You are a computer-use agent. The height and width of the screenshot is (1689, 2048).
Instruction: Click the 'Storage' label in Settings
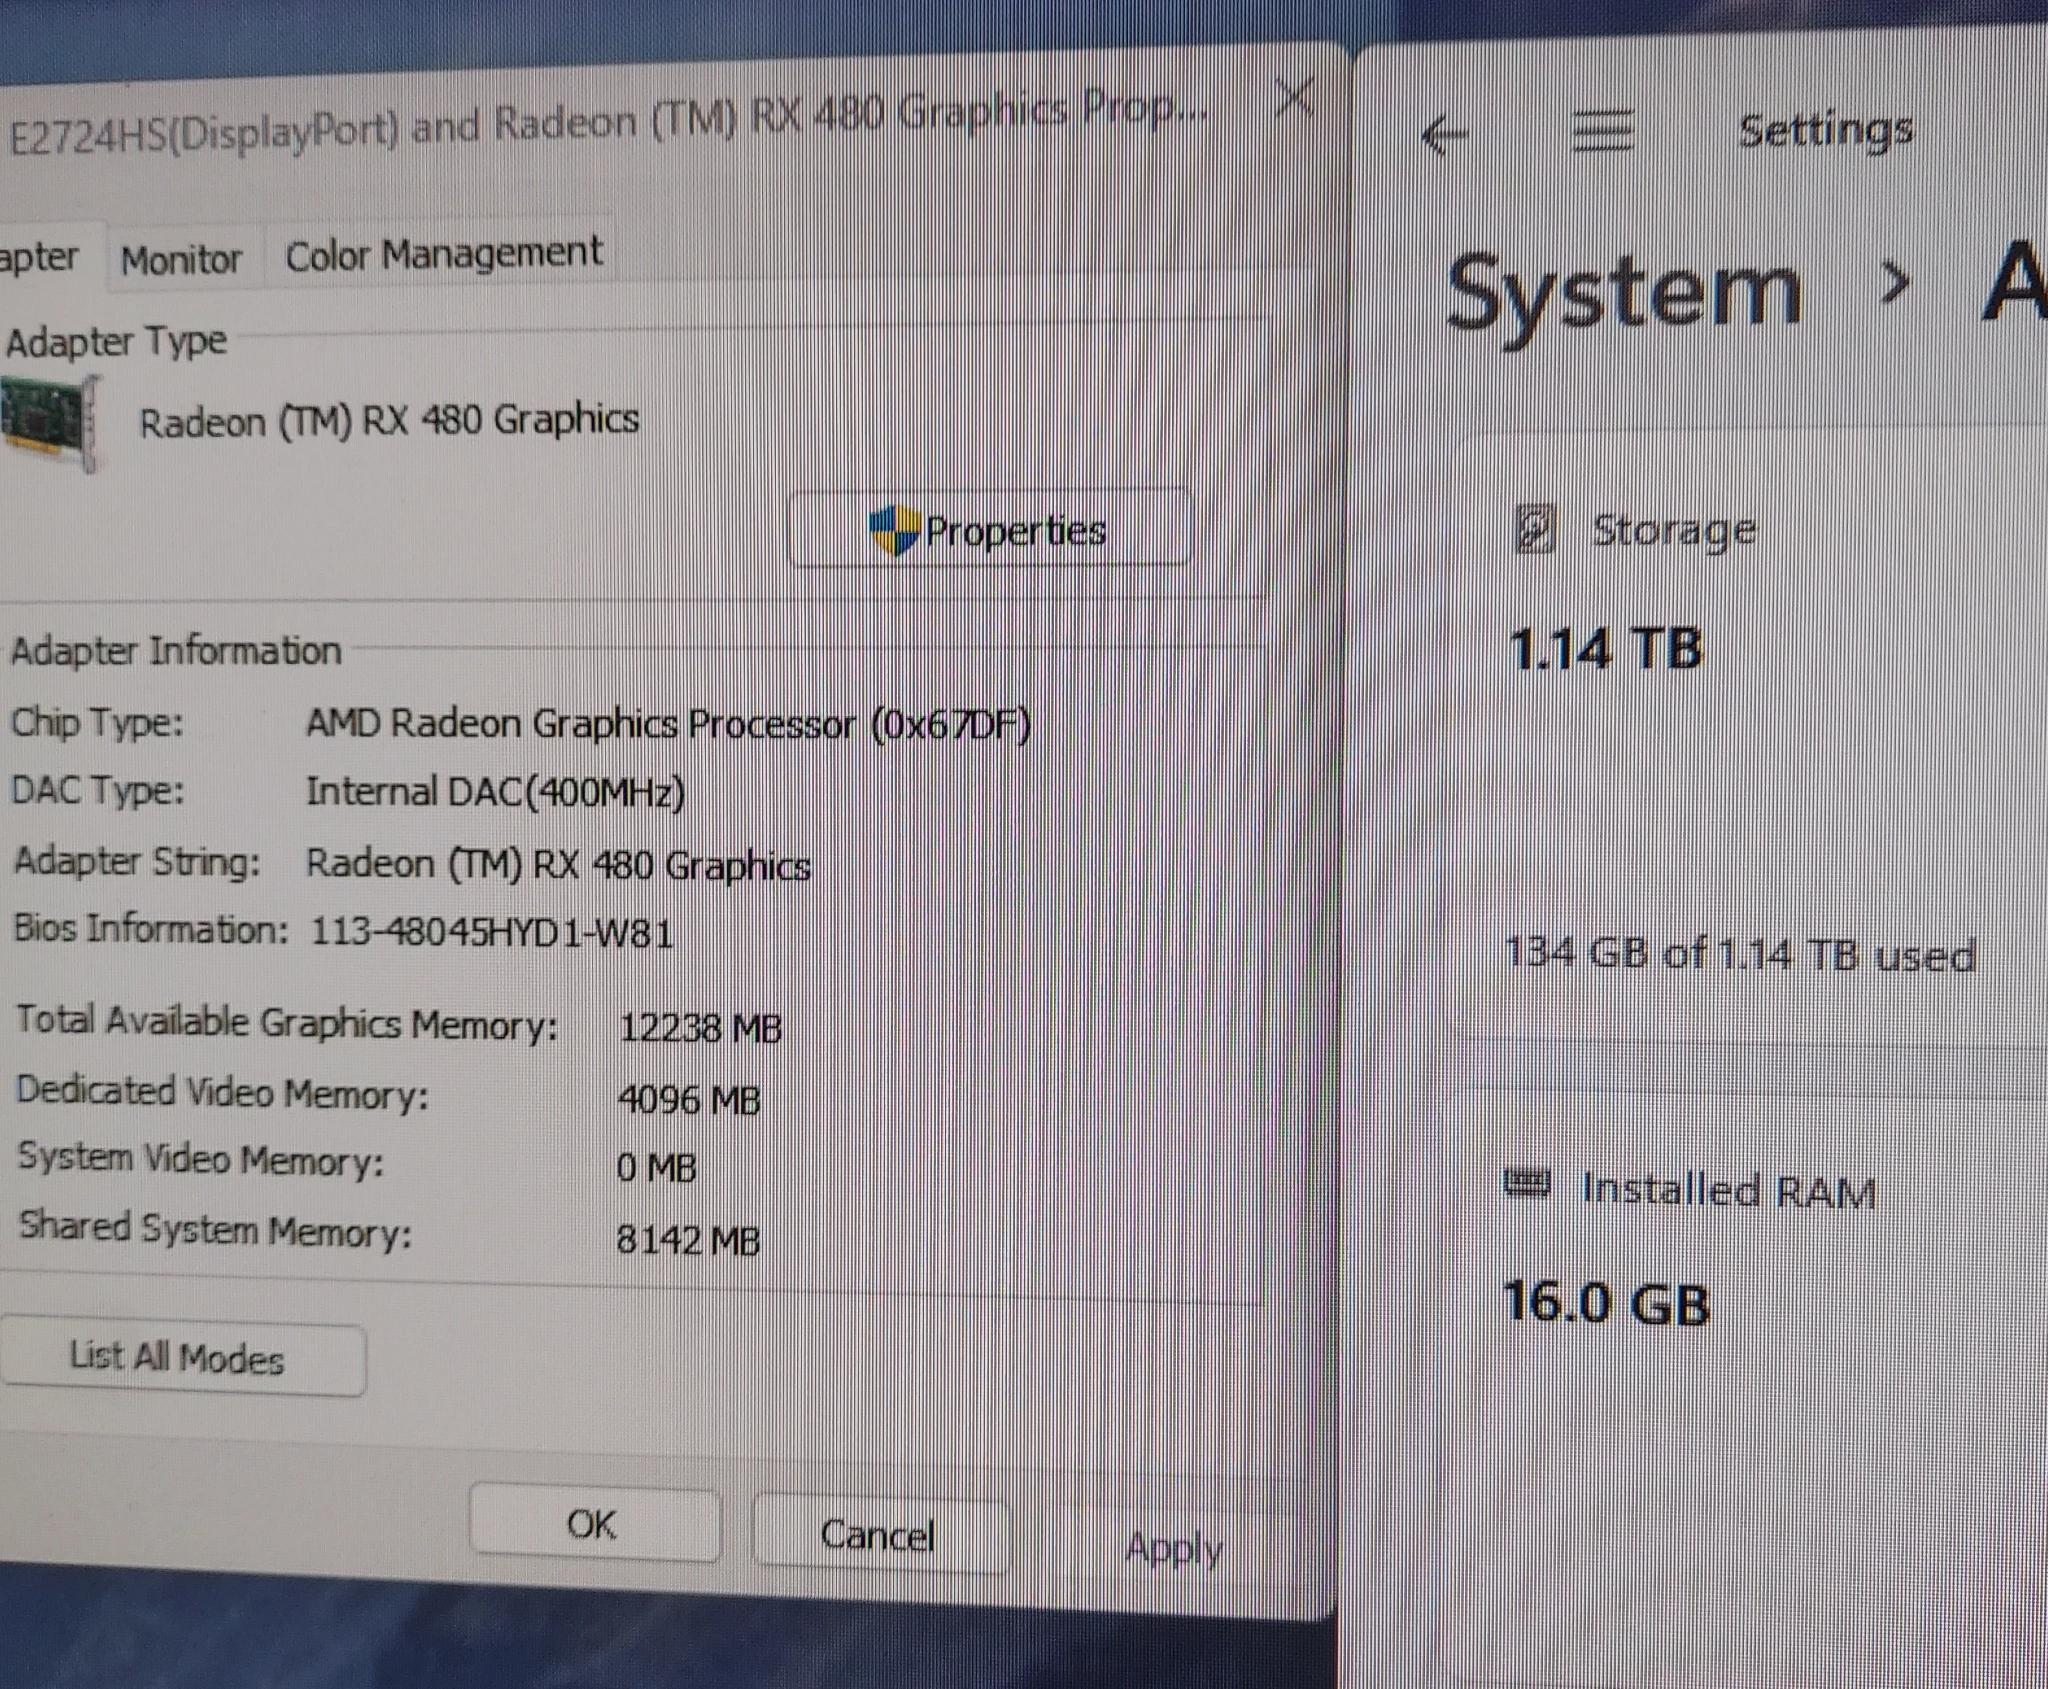(x=1674, y=531)
